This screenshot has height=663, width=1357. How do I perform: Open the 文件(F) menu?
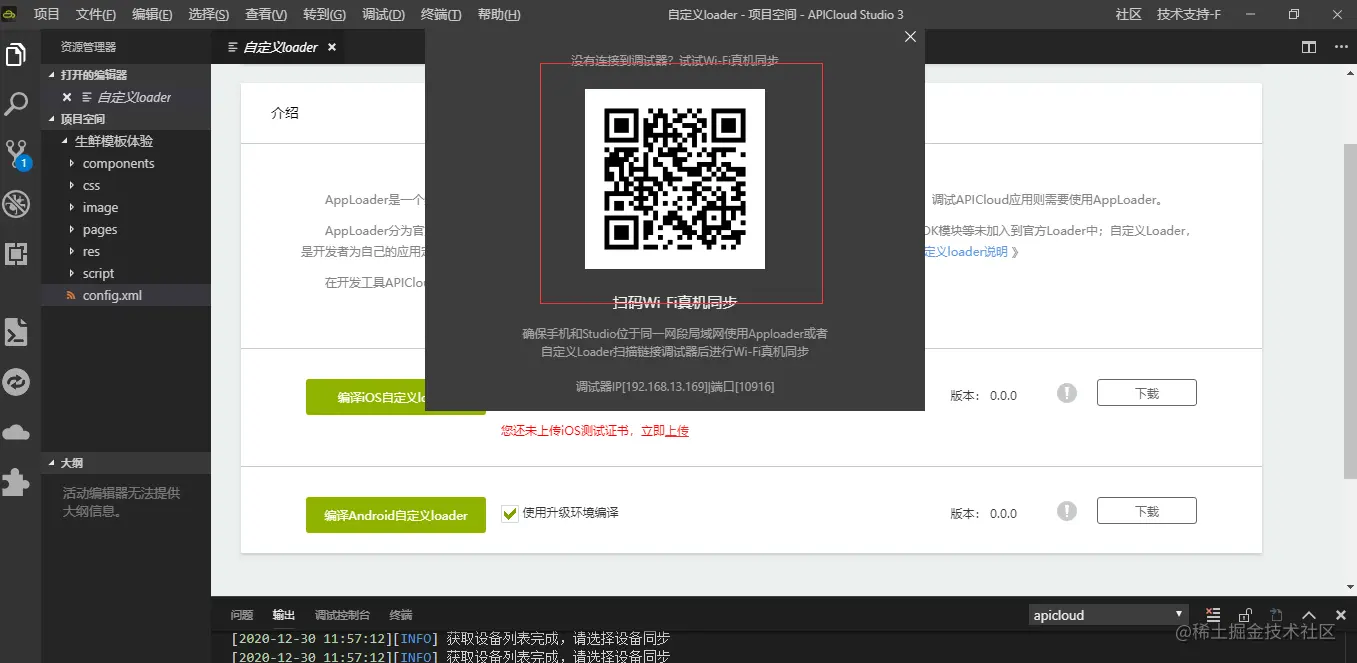point(96,14)
